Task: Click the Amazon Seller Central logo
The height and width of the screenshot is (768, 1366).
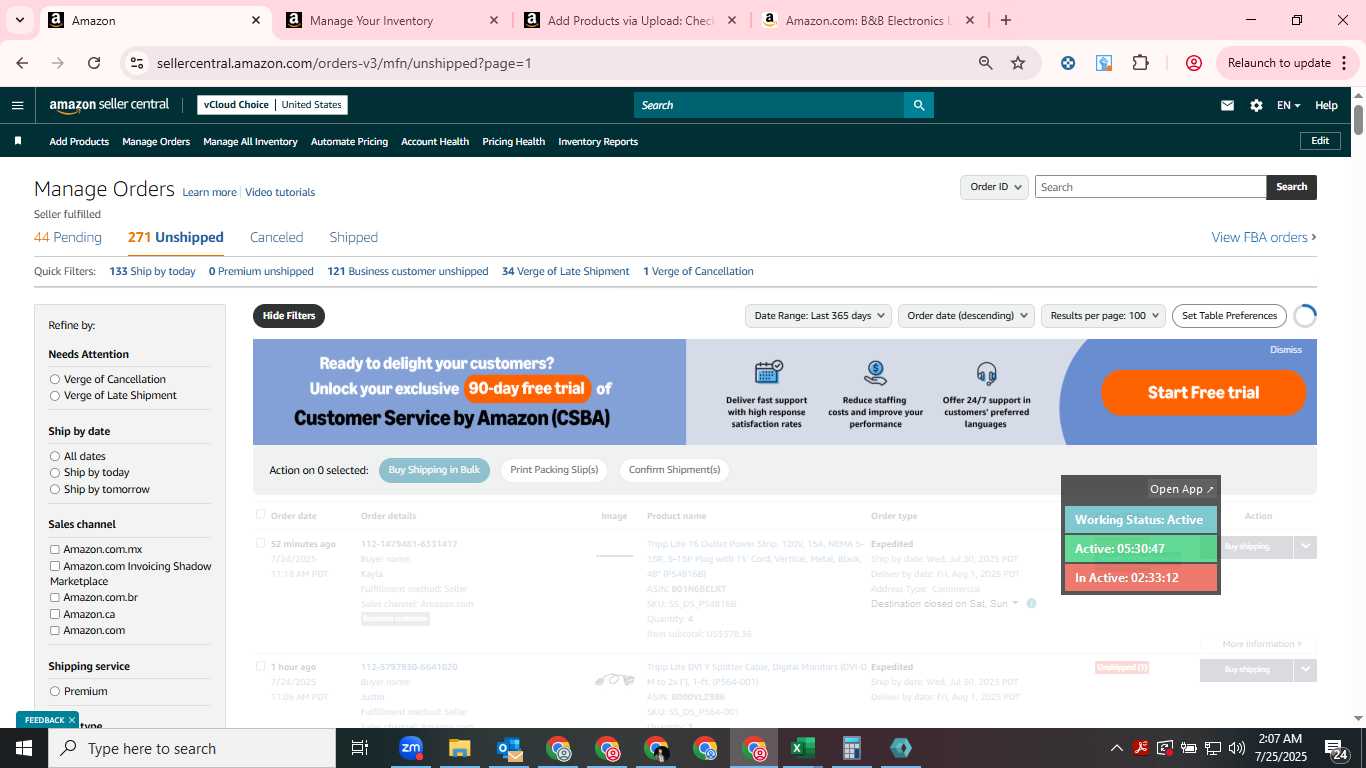Action: (109, 105)
